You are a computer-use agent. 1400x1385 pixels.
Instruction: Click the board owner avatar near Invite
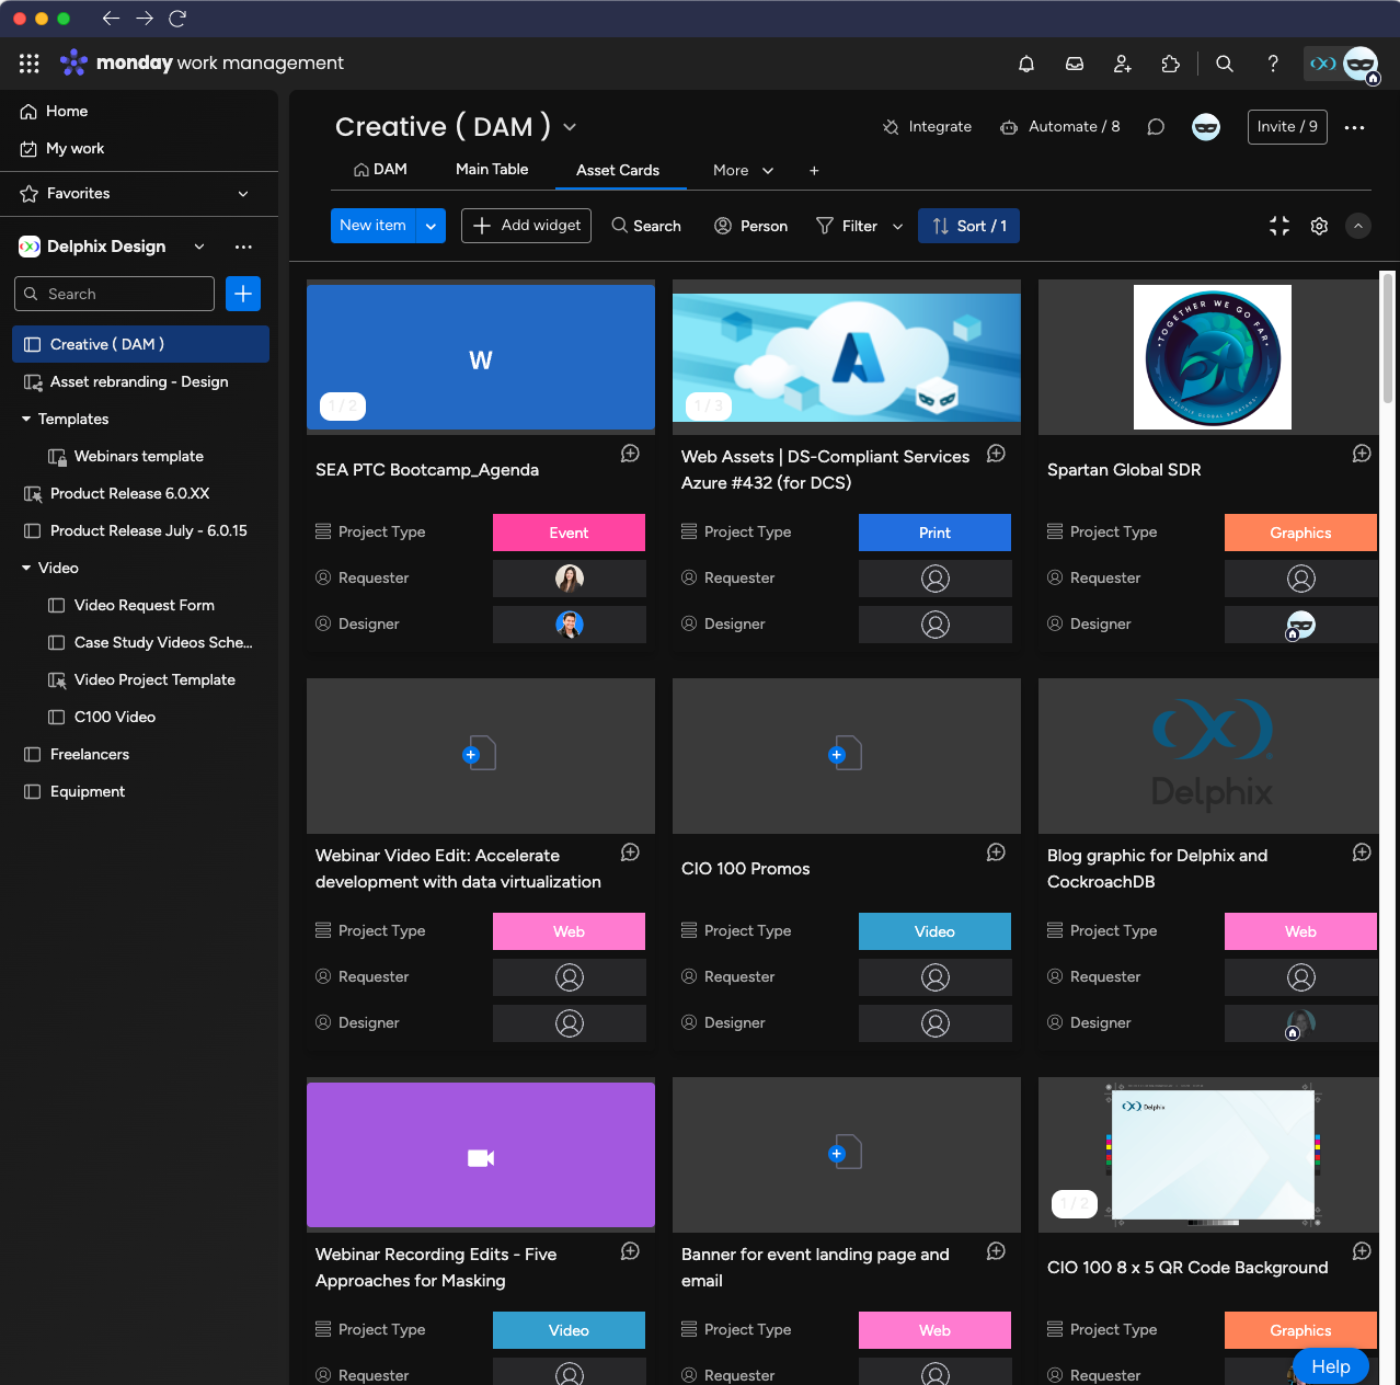[1206, 127]
